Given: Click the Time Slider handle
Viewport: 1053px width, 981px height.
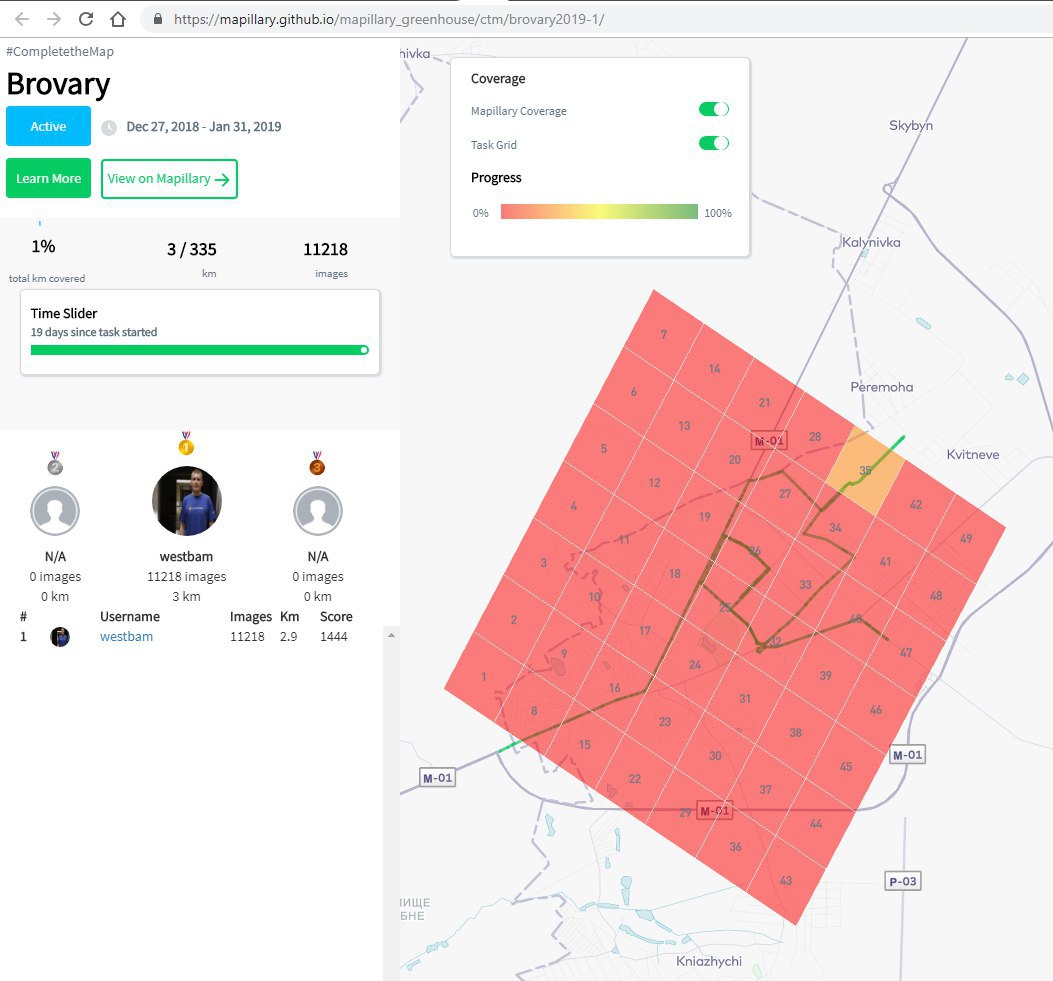Looking at the screenshot, I should coord(364,350).
